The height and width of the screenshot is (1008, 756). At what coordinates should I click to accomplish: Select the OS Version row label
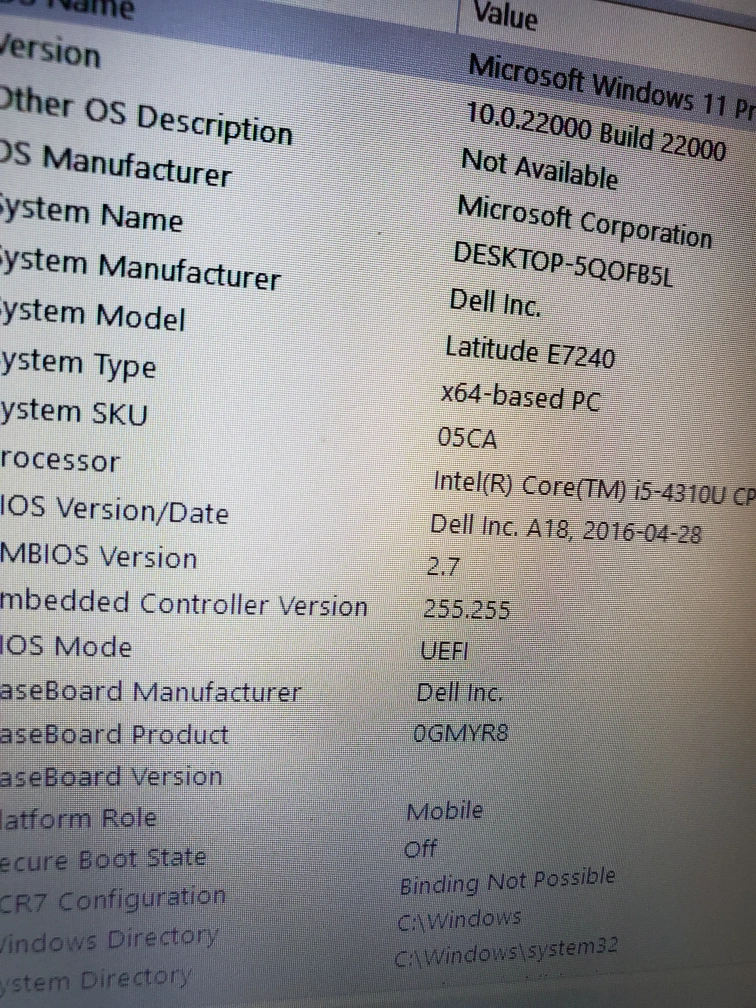[50, 51]
